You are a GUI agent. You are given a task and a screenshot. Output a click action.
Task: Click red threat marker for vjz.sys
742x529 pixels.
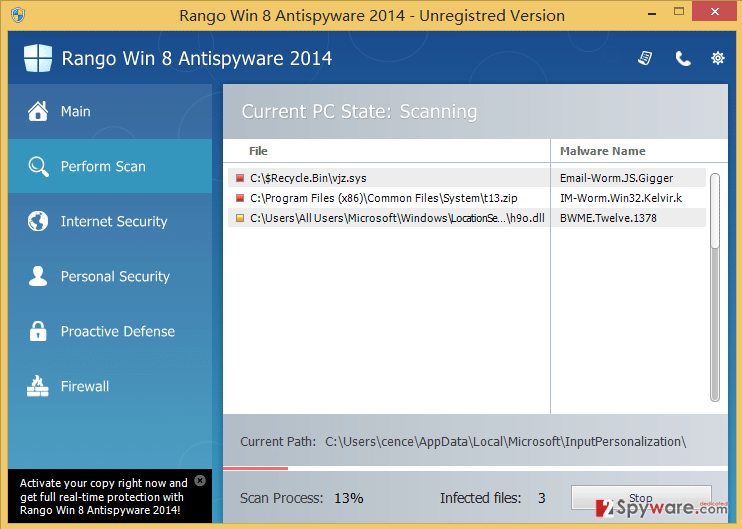coord(240,178)
